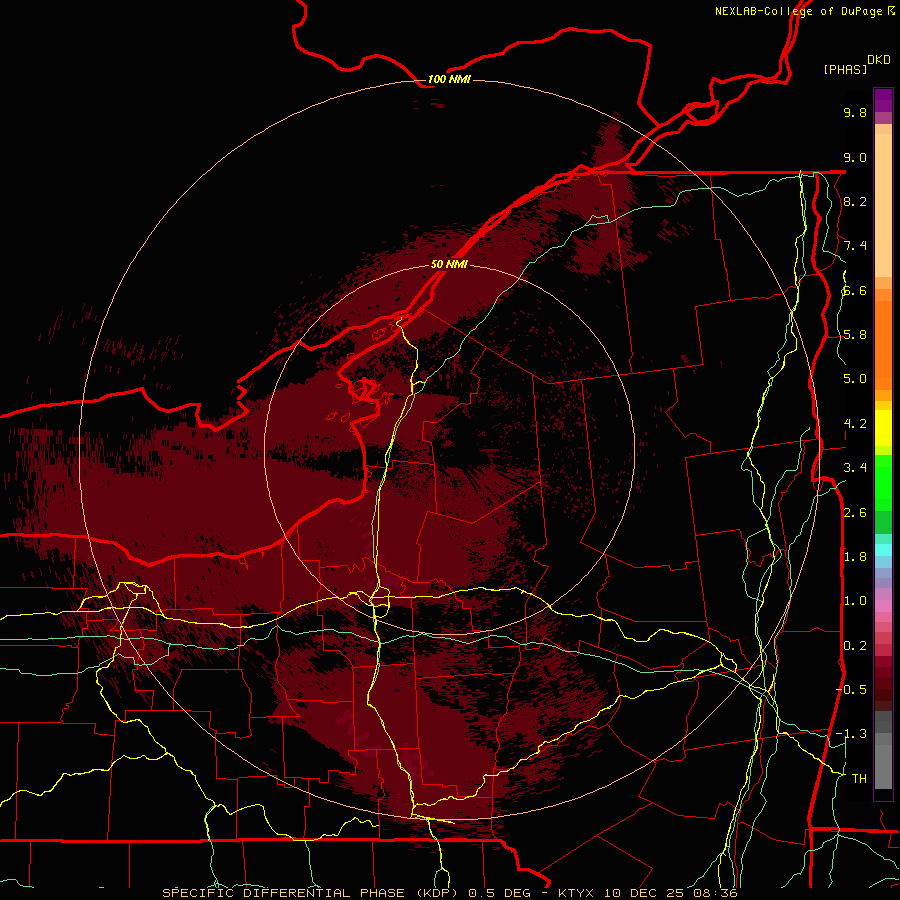Click the KTYX station identifier in footer
Image resolution: width=900 pixels, height=900 pixels.
click(577, 893)
